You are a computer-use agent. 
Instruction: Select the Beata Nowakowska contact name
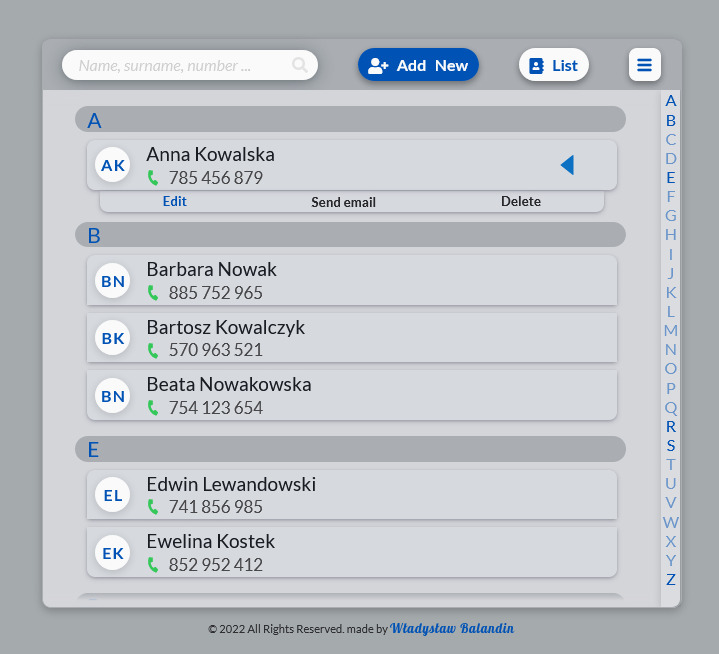[x=229, y=384]
